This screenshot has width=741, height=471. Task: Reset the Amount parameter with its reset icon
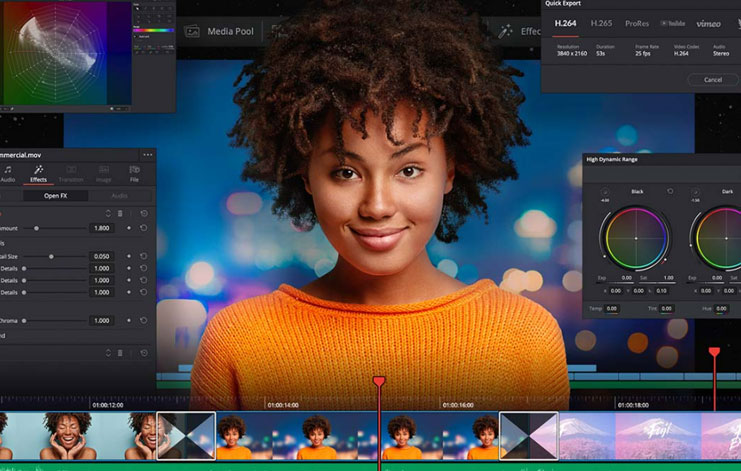(x=144, y=228)
